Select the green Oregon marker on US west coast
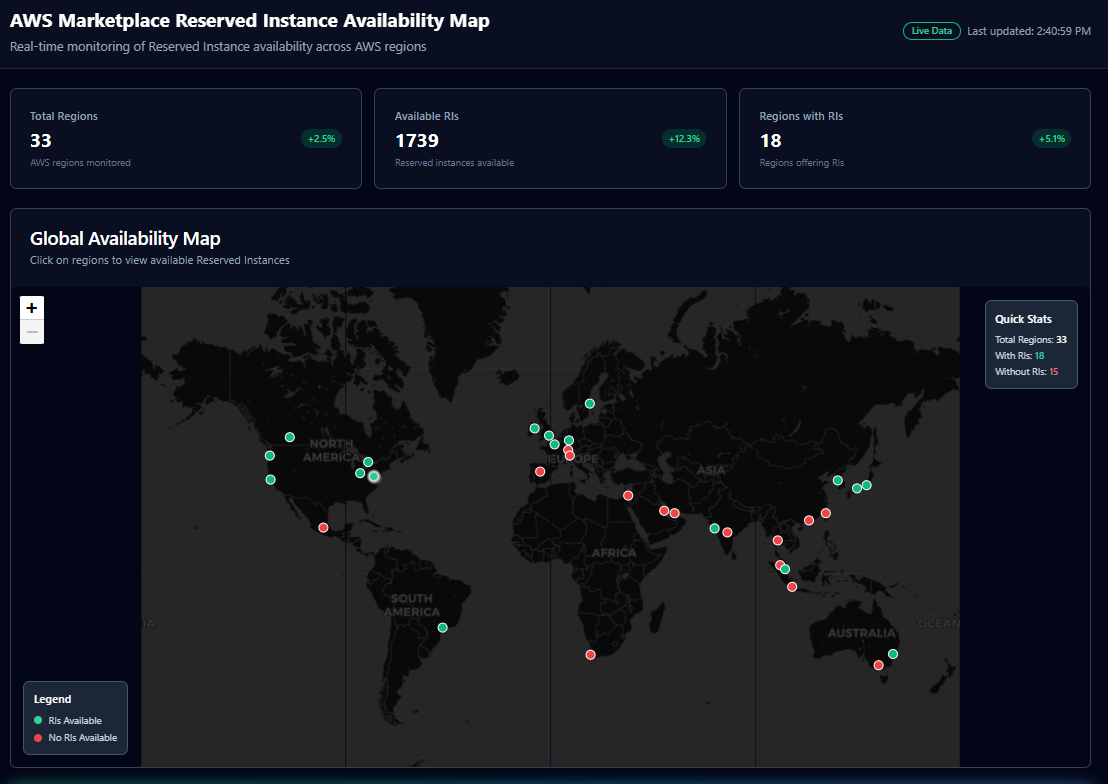The width and height of the screenshot is (1108, 784). pos(269,456)
